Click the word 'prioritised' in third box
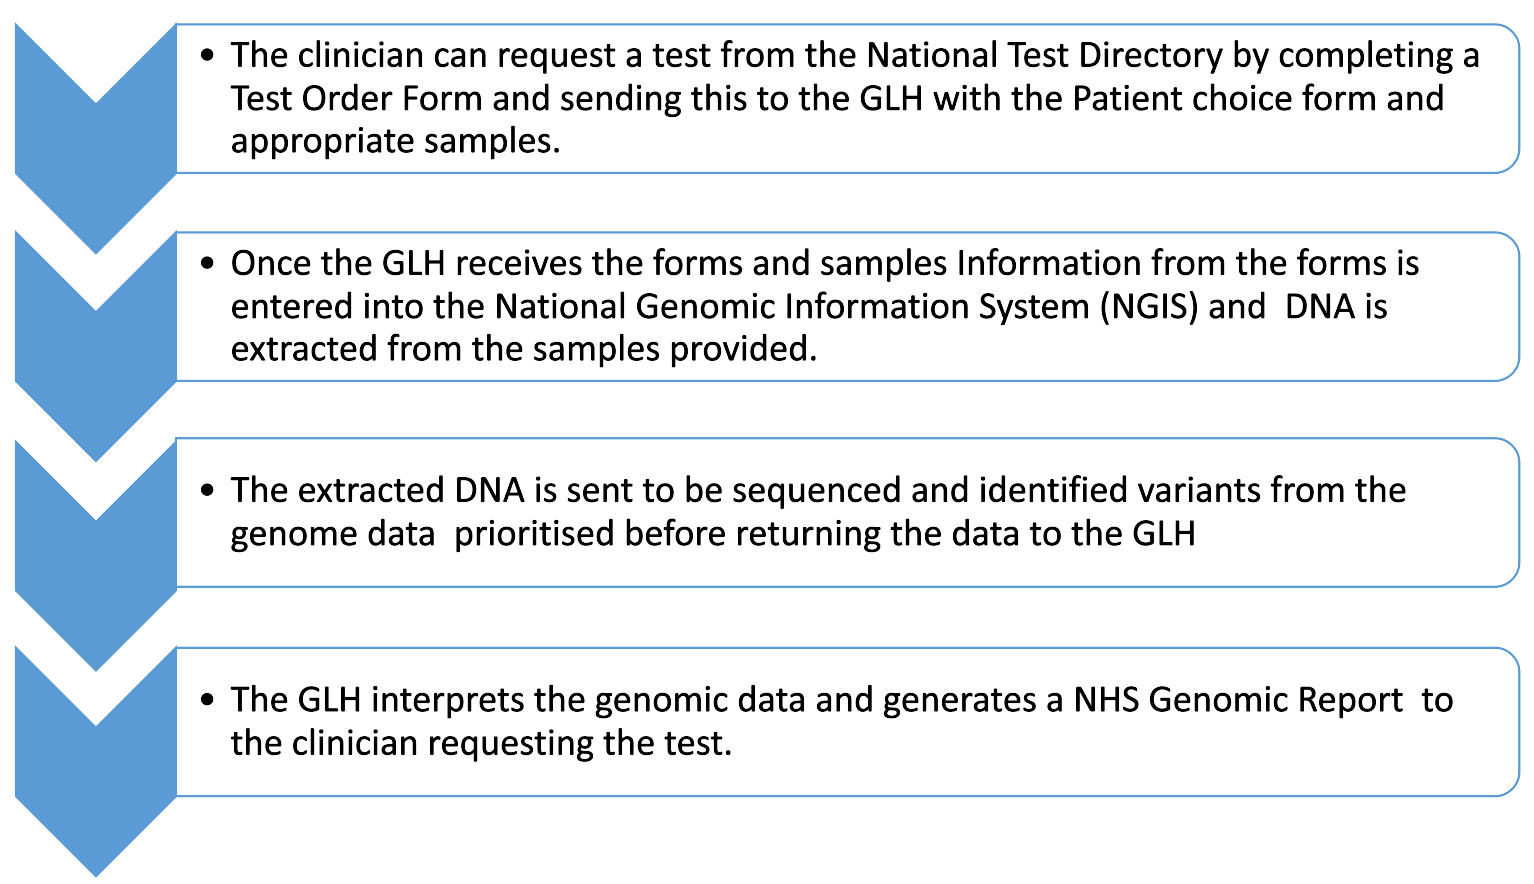 [534, 534]
